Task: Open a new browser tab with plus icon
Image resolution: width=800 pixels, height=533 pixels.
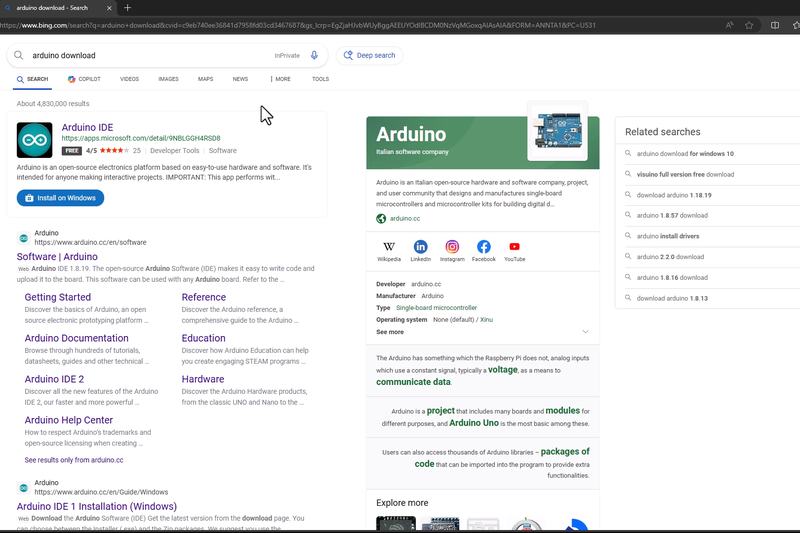Action: point(128,8)
